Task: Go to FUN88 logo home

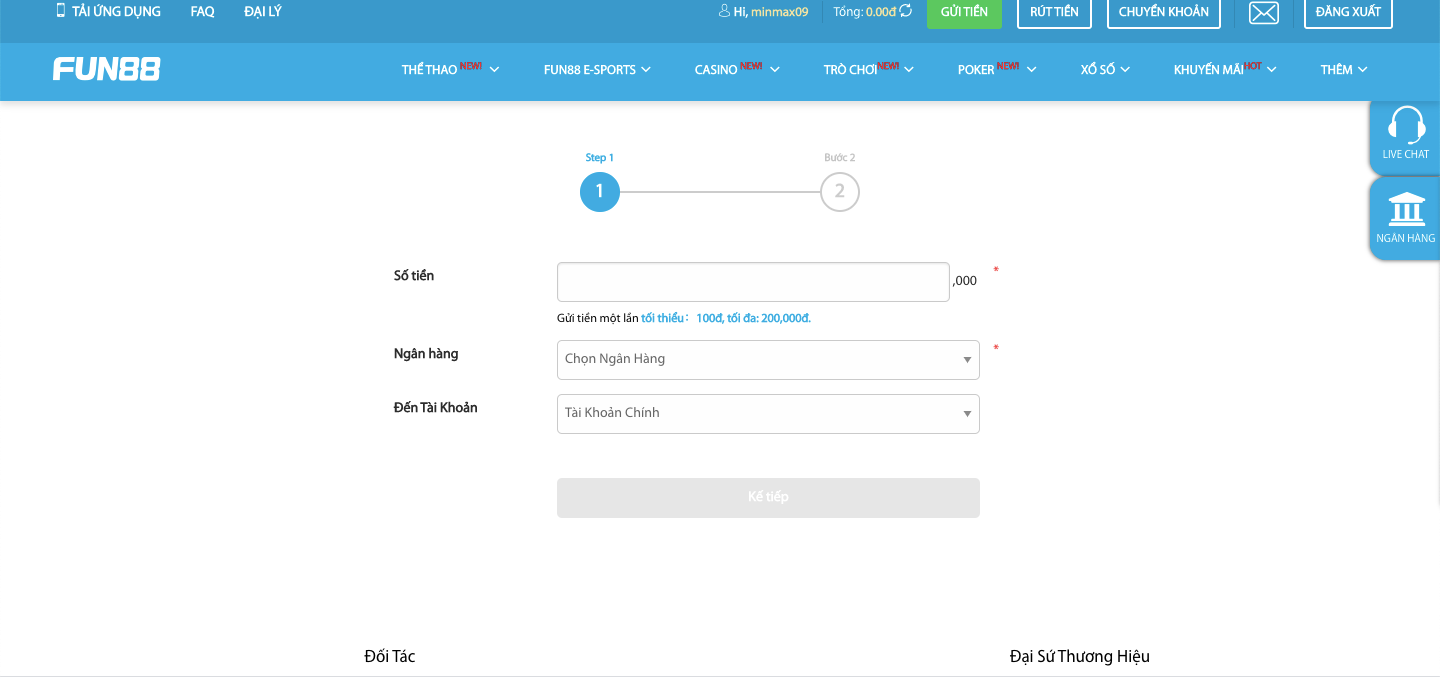Action: click(107, 69)
